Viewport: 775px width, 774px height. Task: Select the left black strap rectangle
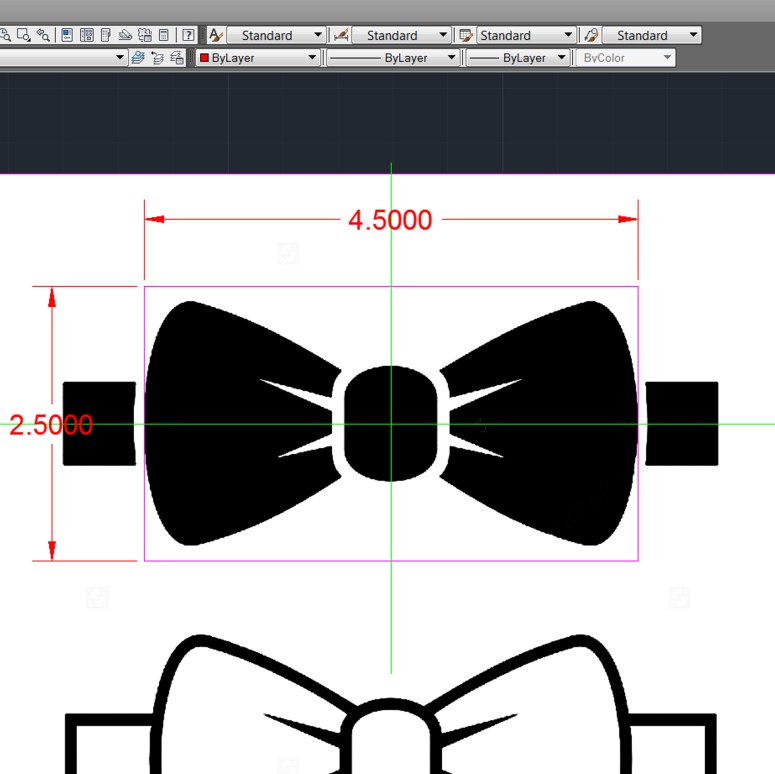(99, 424)
